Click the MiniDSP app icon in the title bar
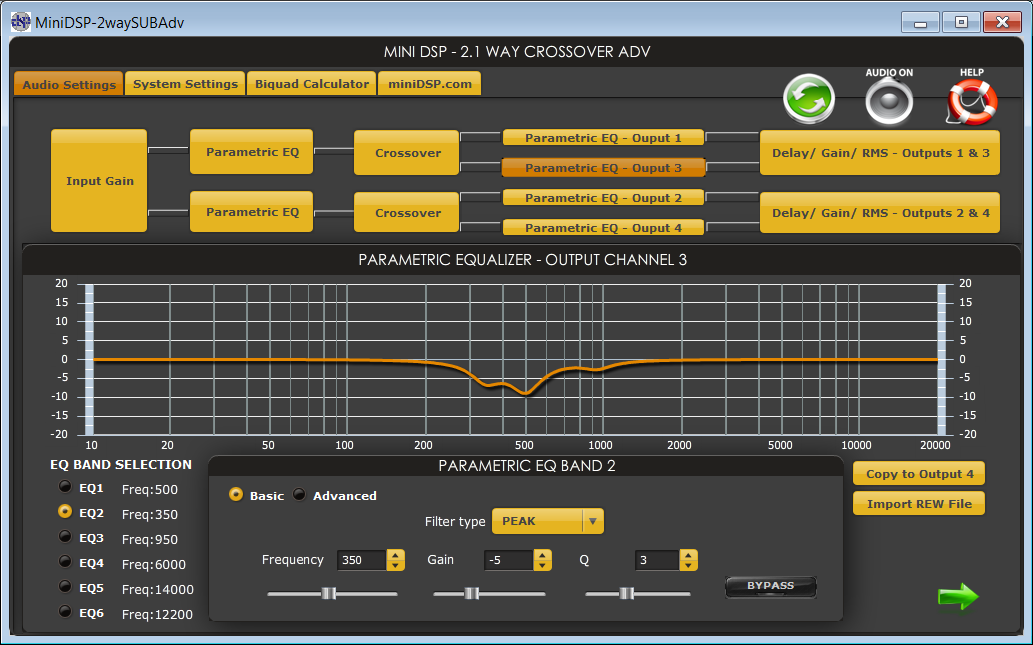This screenshot has height=645, width=1033. (20, 22)
